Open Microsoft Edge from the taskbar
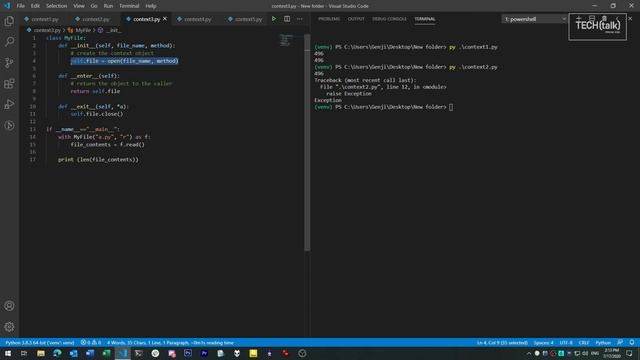The height and width of the screenshot is (360, 640). 57,353
